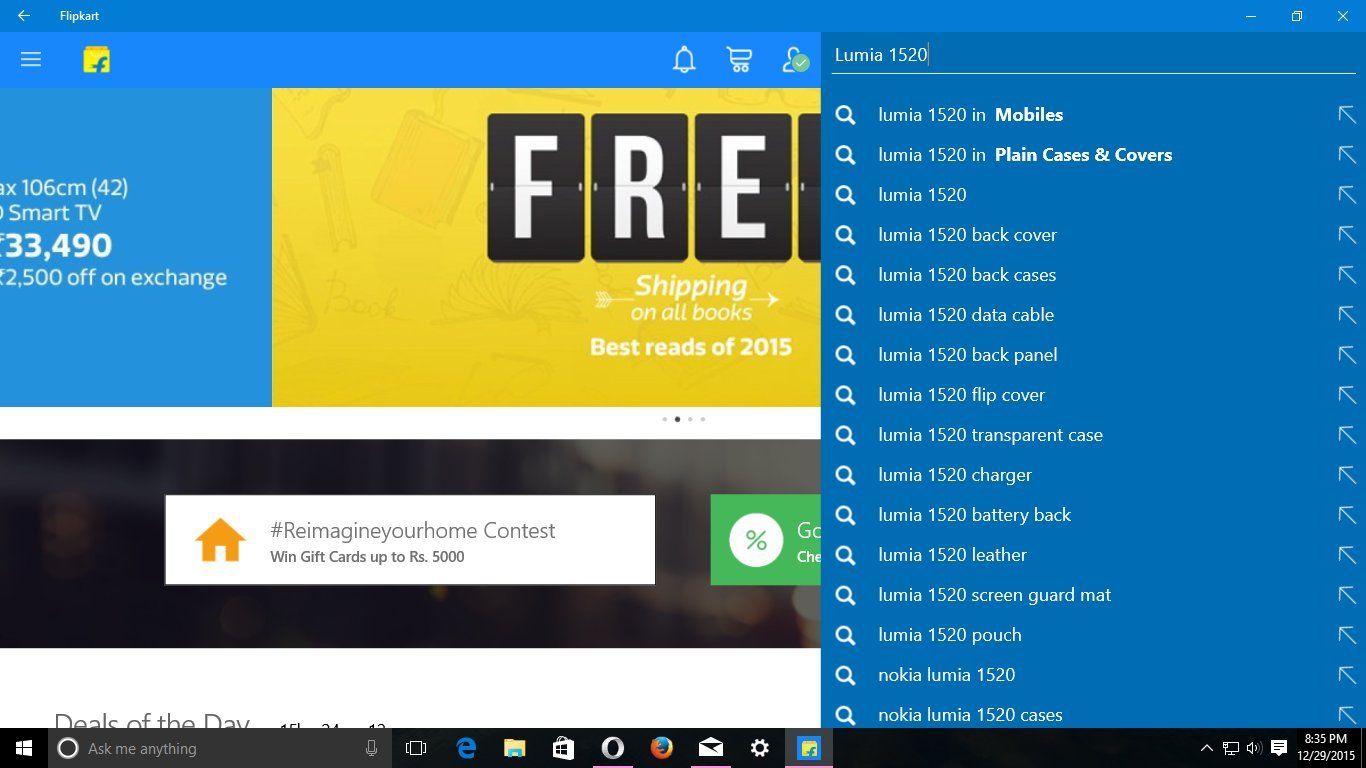Click search icon beside 'lumia 1520 in Mobiles'
The image size is (1366, 768).
tap(846, 115)
